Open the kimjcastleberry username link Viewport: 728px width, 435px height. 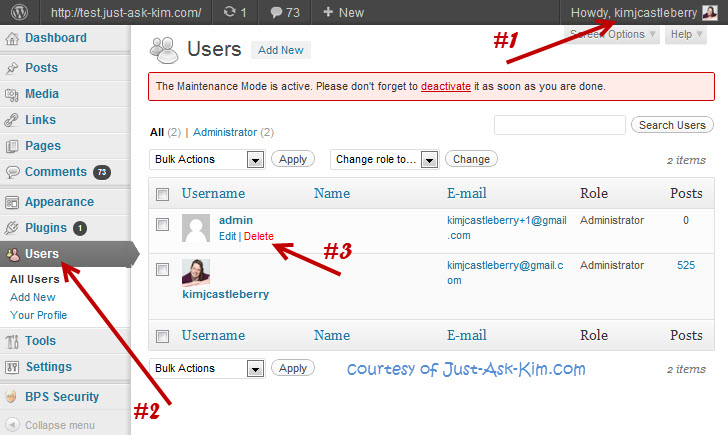tap(226, 294)
